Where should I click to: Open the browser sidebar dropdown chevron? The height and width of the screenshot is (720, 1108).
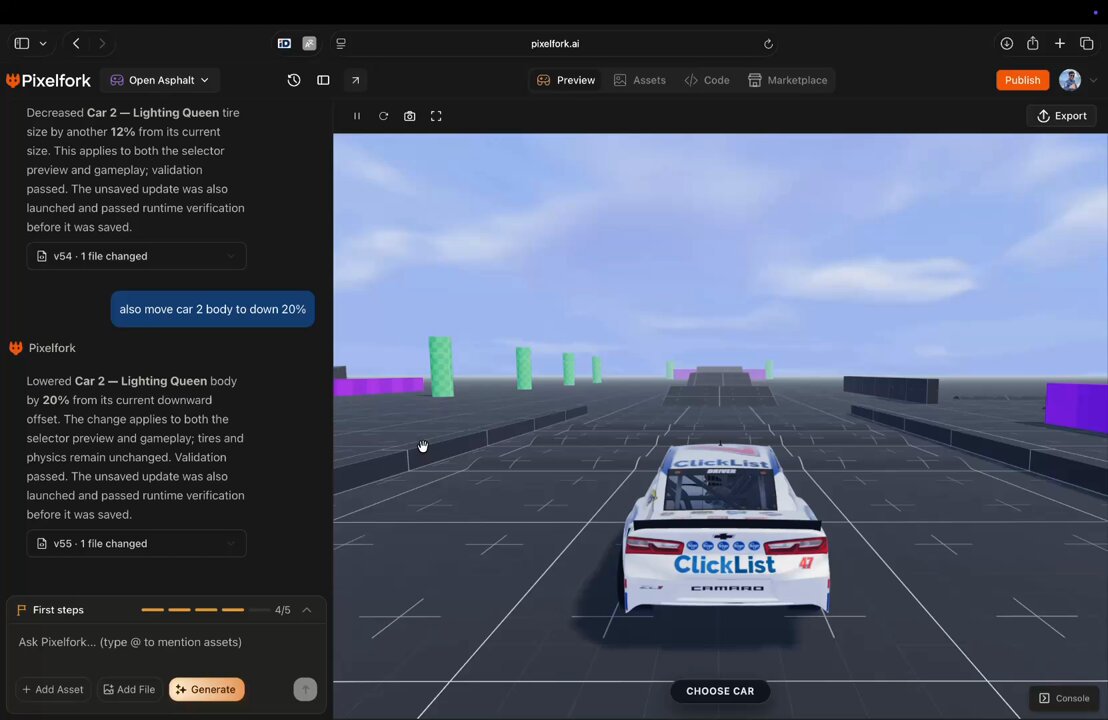(43, 44)
